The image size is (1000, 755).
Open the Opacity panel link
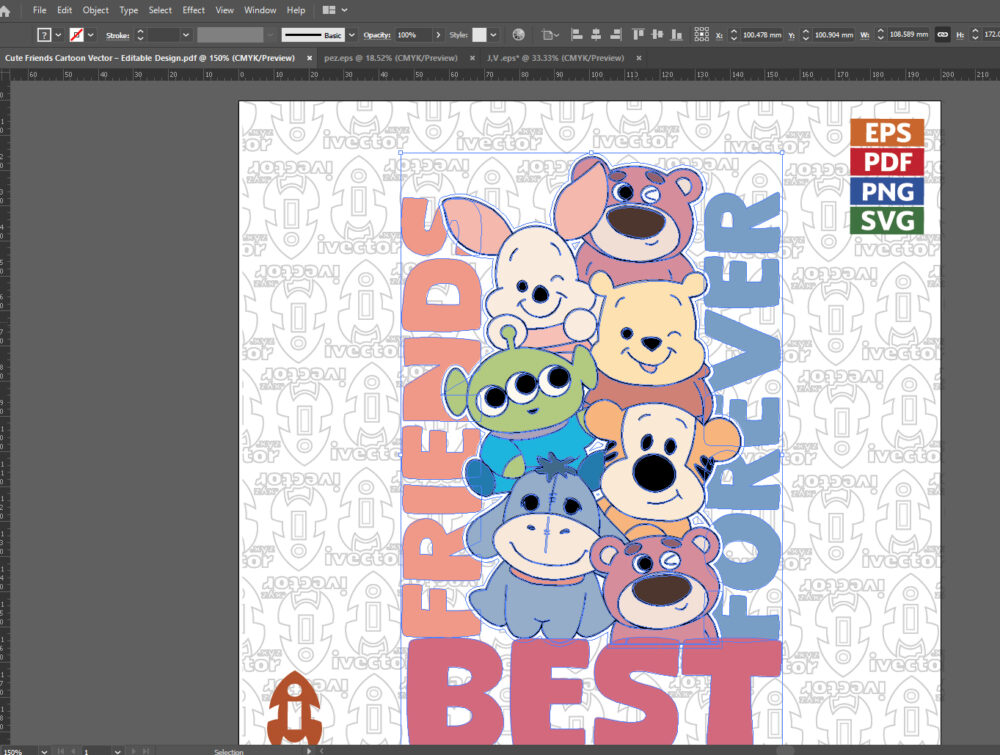377,35
